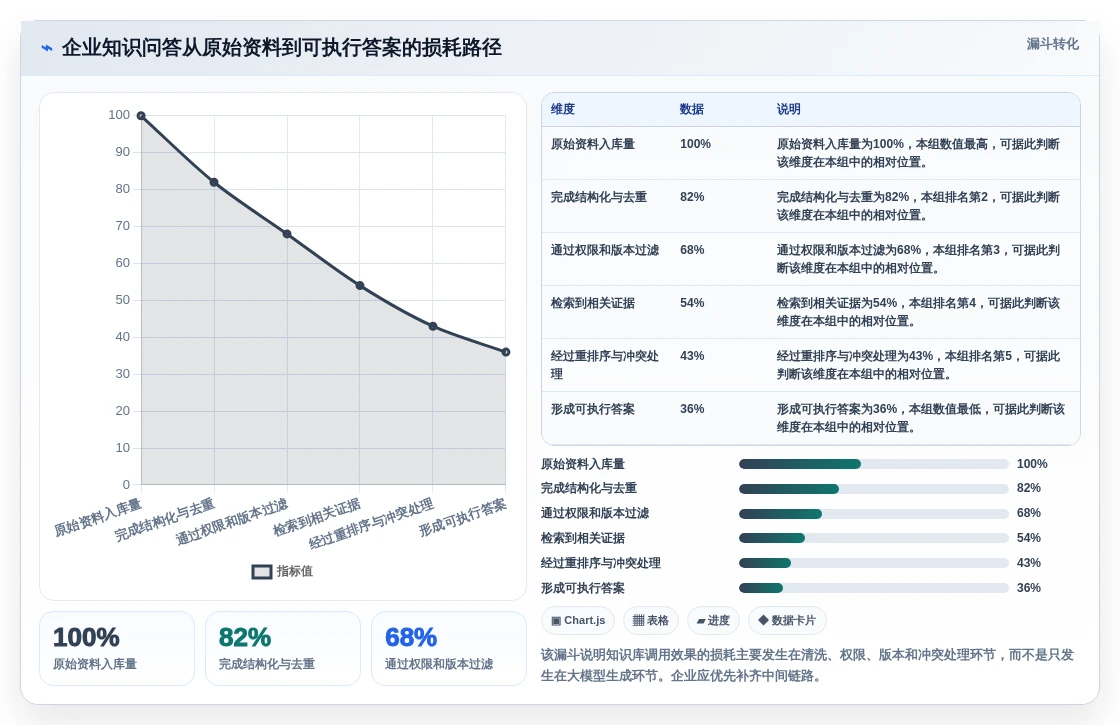Screen dimensions: 1120x725
Task: Click the 54% data point on the chart line
Action: click(x=360, y=286)
